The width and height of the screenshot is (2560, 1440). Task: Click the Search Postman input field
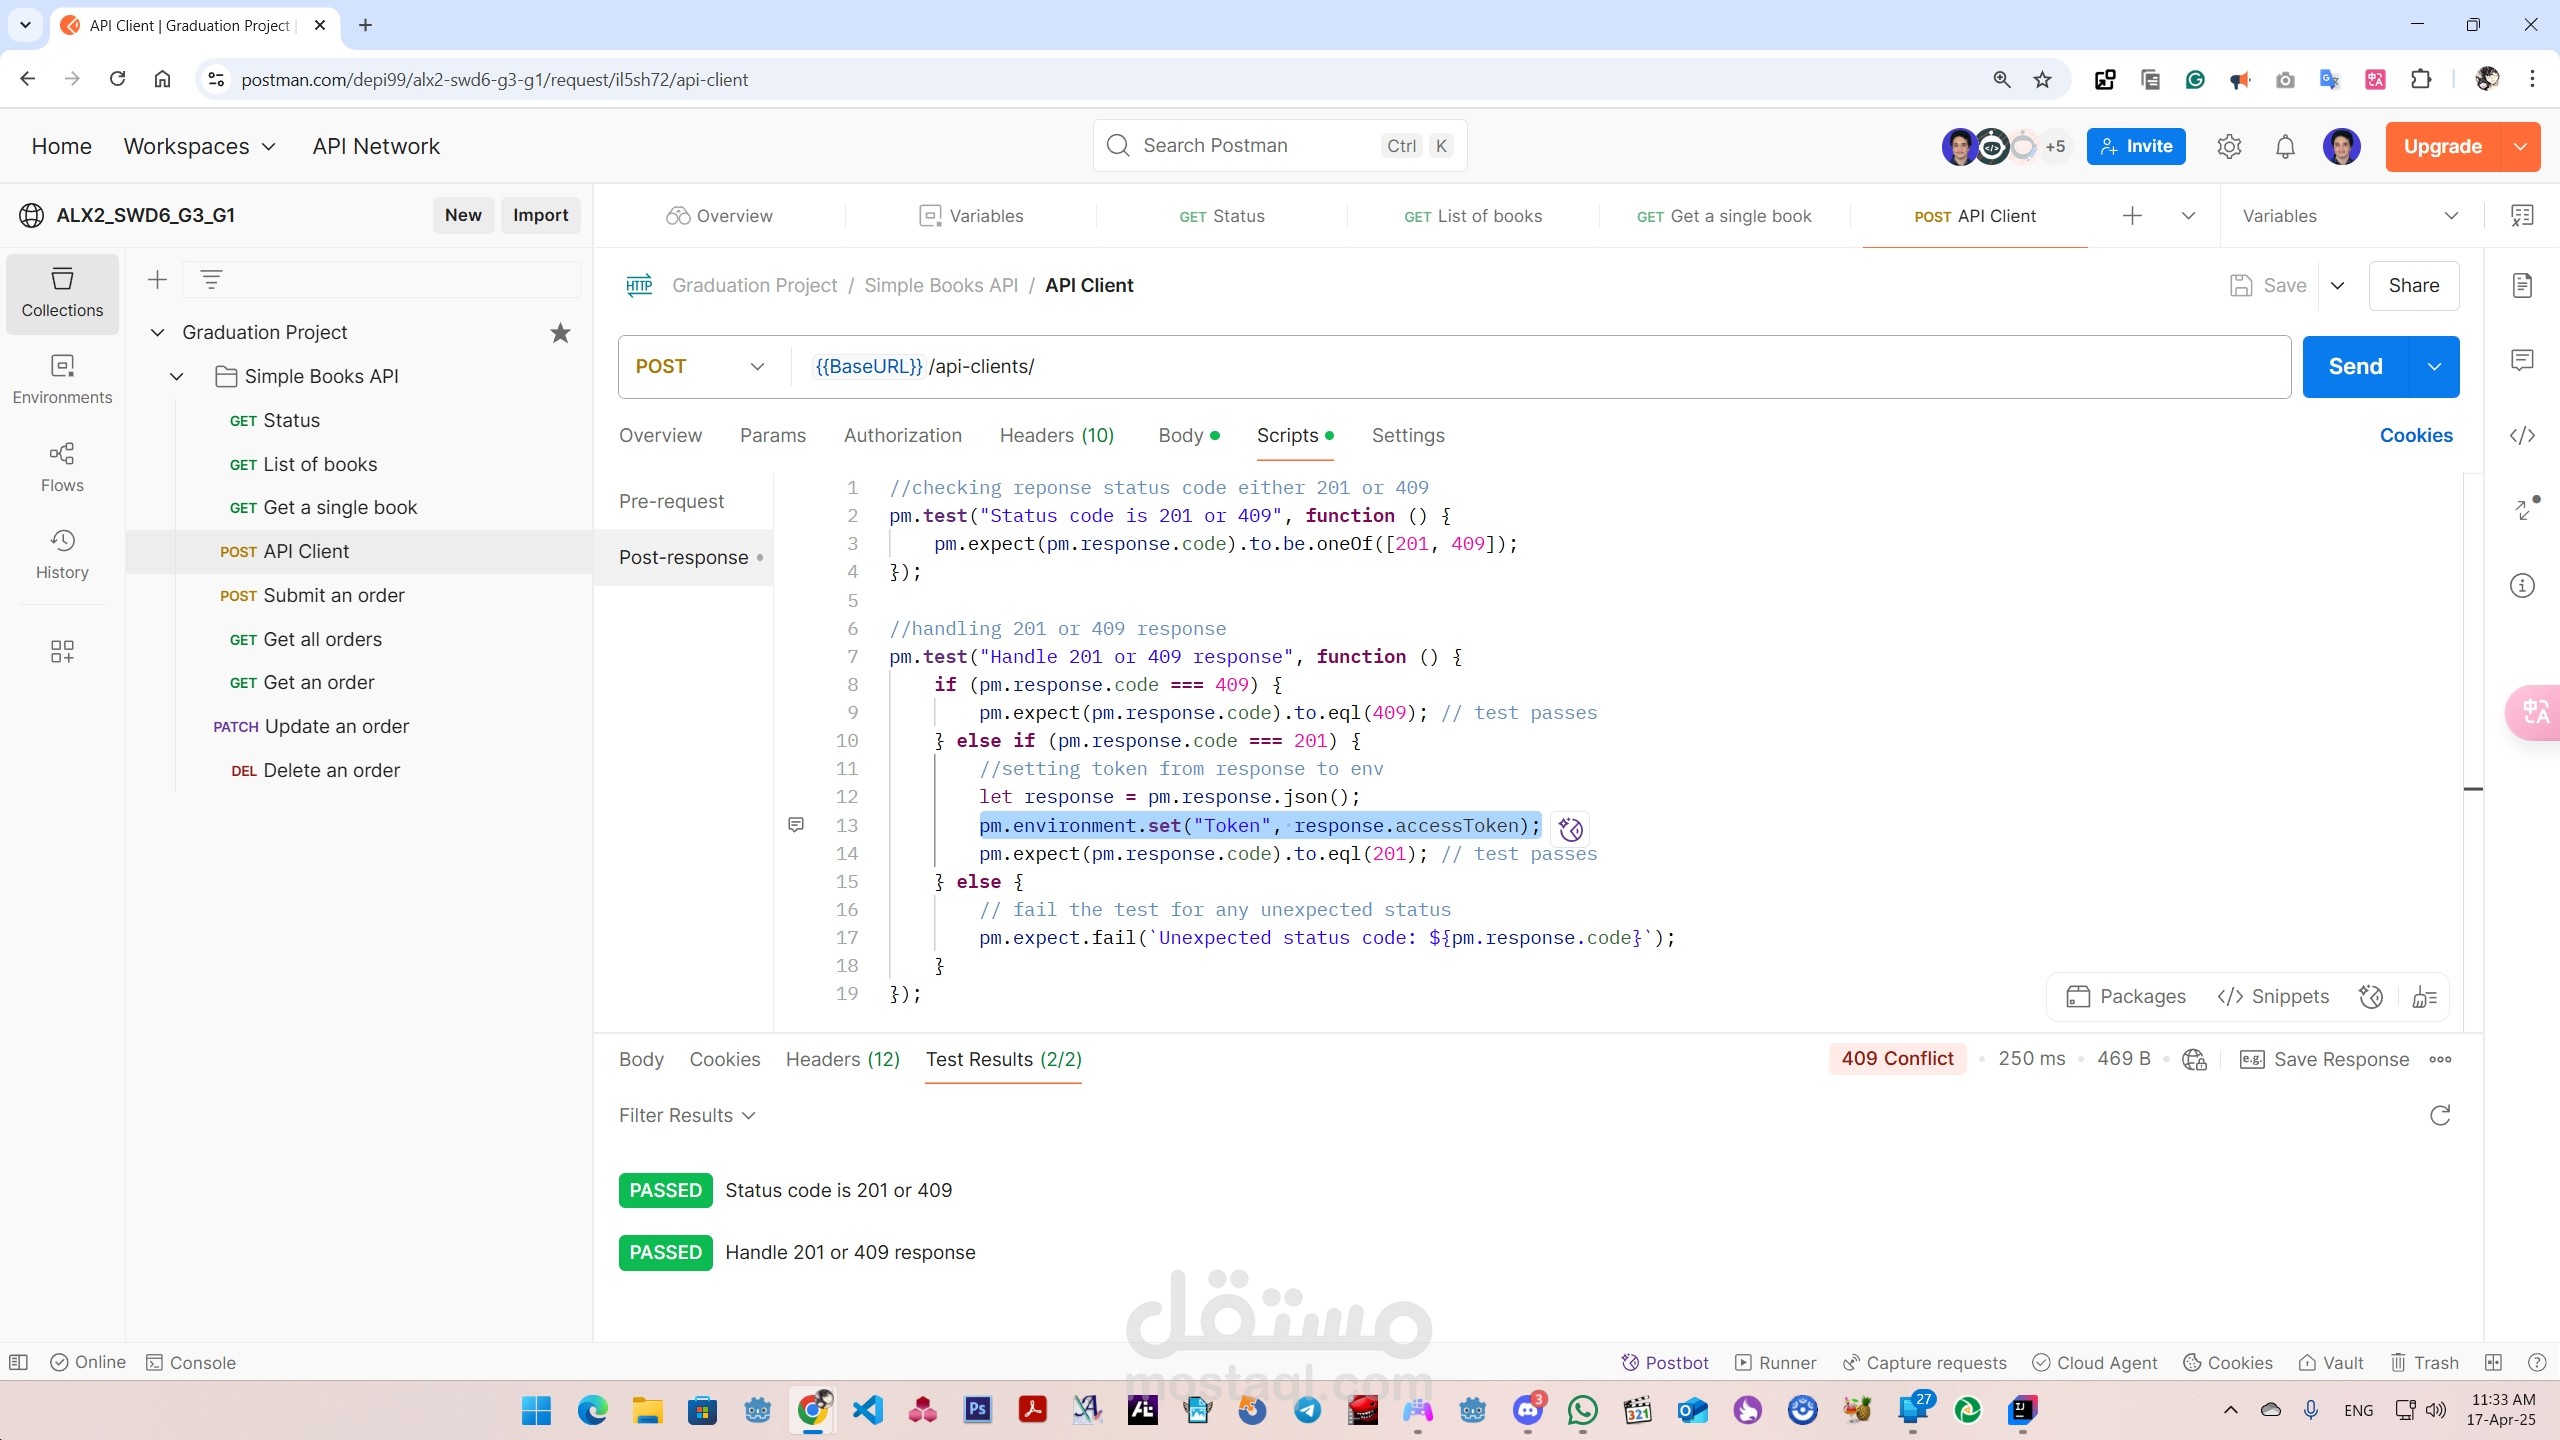1280,146
